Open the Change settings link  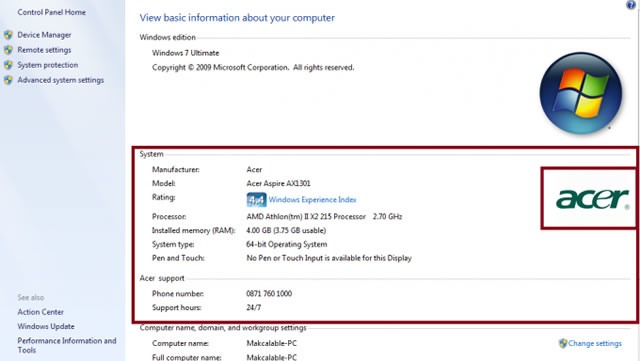point(595,343)
